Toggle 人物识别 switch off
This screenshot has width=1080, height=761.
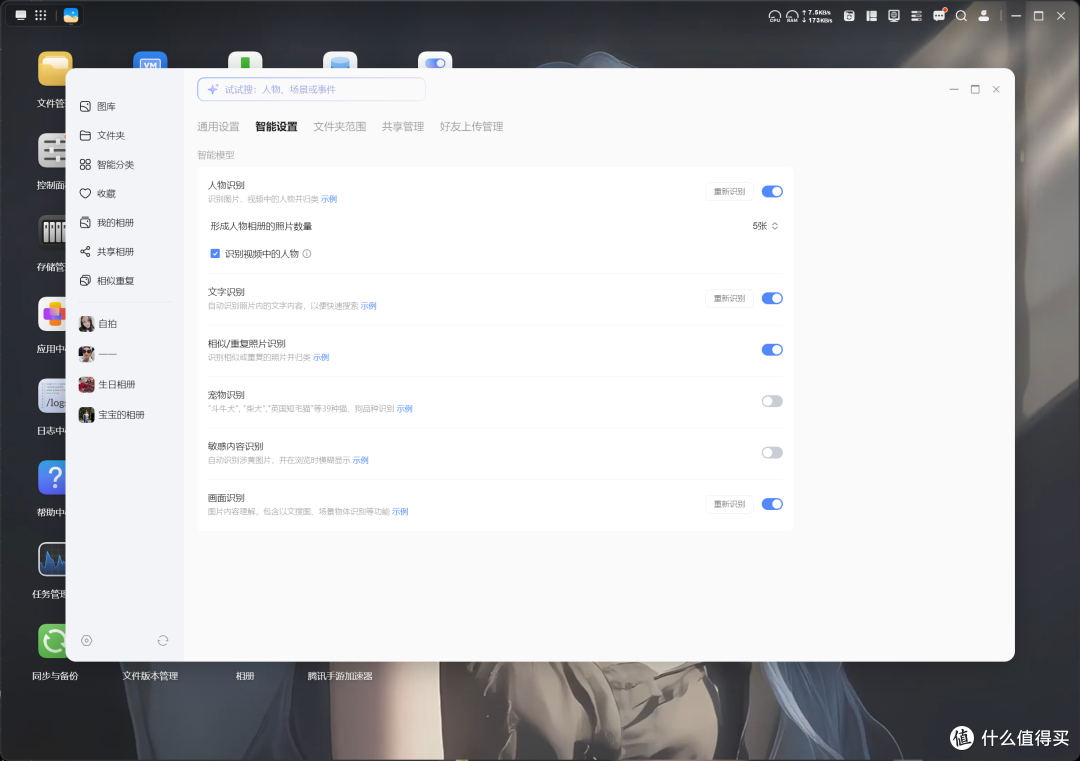[x=772, y=191]
